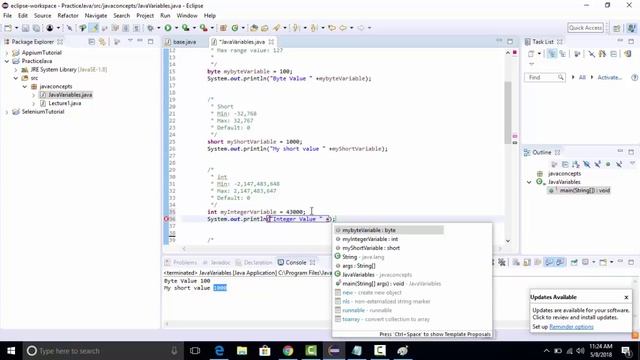Toggle Scheduled view in Task List toolbar

pyautogui.click(x=562, y=53)
